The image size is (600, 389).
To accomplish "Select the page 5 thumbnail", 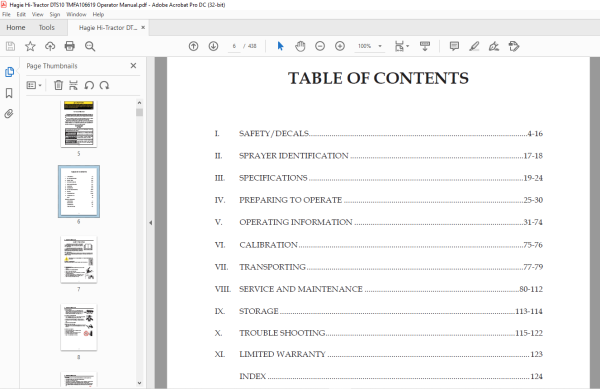I will 79,124.
